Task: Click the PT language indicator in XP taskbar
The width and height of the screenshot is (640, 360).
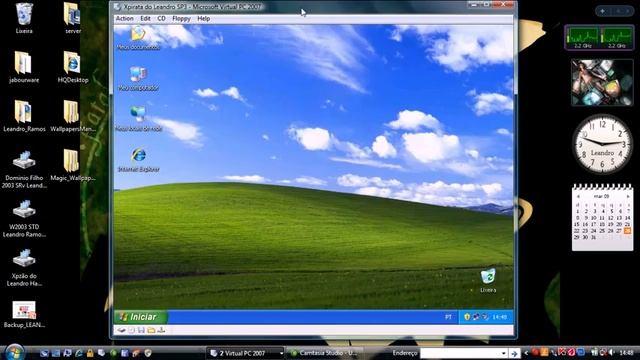Action: [x=448, y=317]
